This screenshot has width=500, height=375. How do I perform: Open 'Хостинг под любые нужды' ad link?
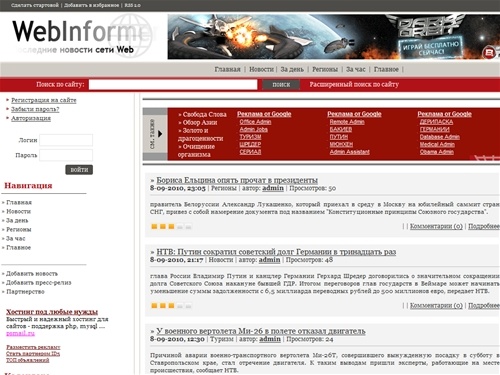coord(52,312)
